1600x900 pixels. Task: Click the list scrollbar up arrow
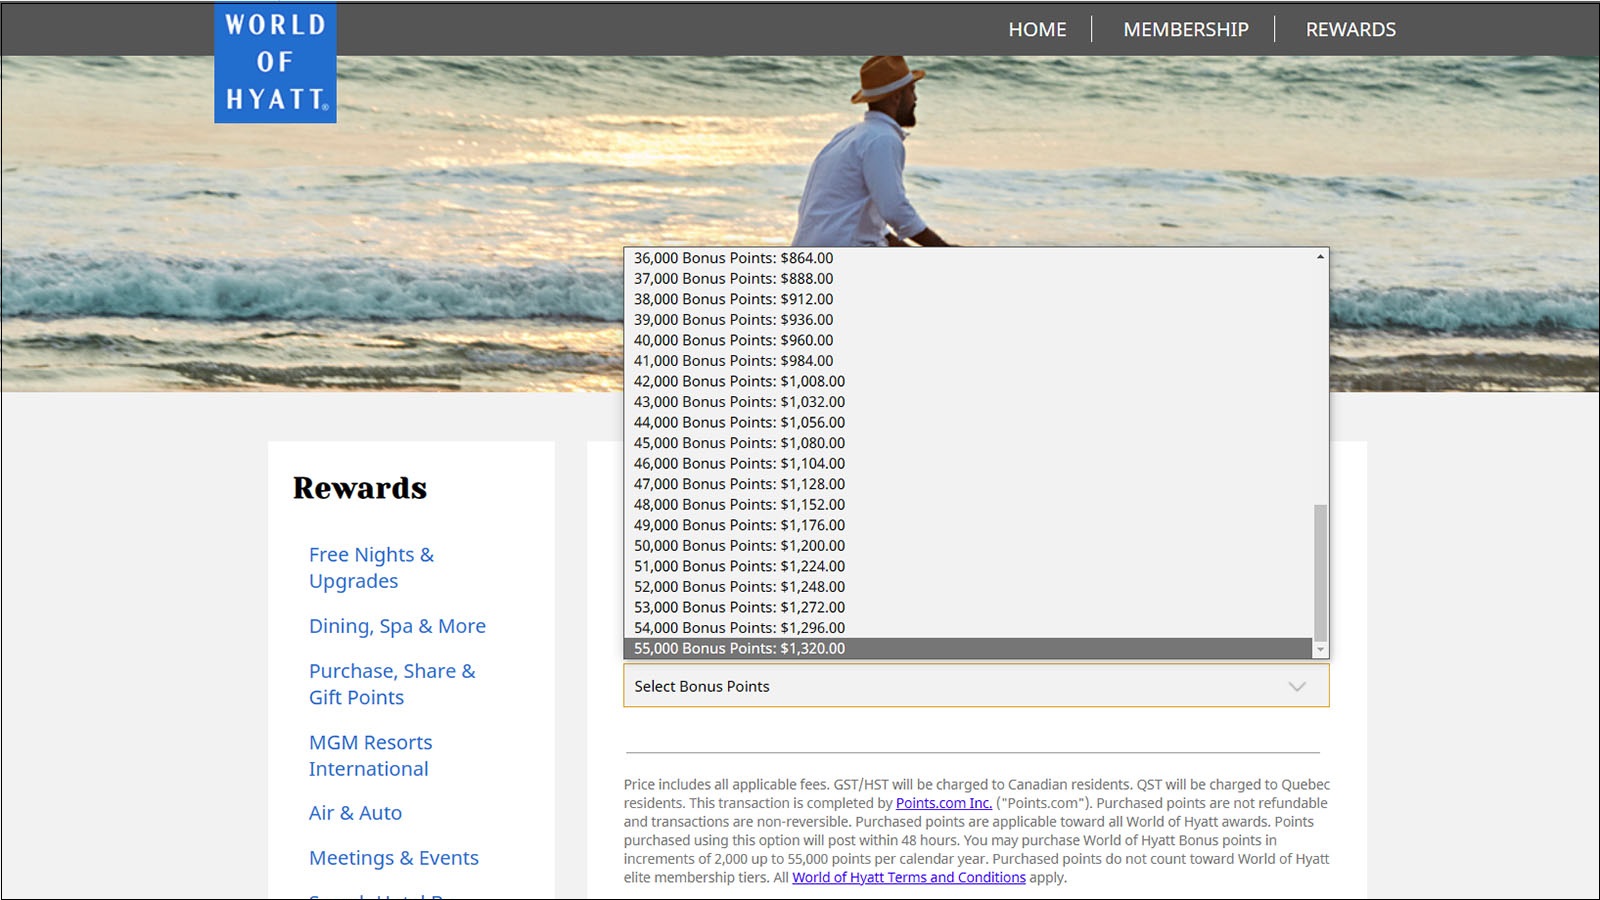1320,257
